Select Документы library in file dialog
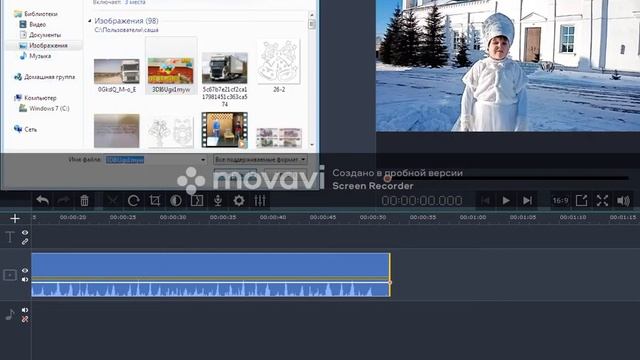This screenshot has height=360, width=640. coord(45,35)
